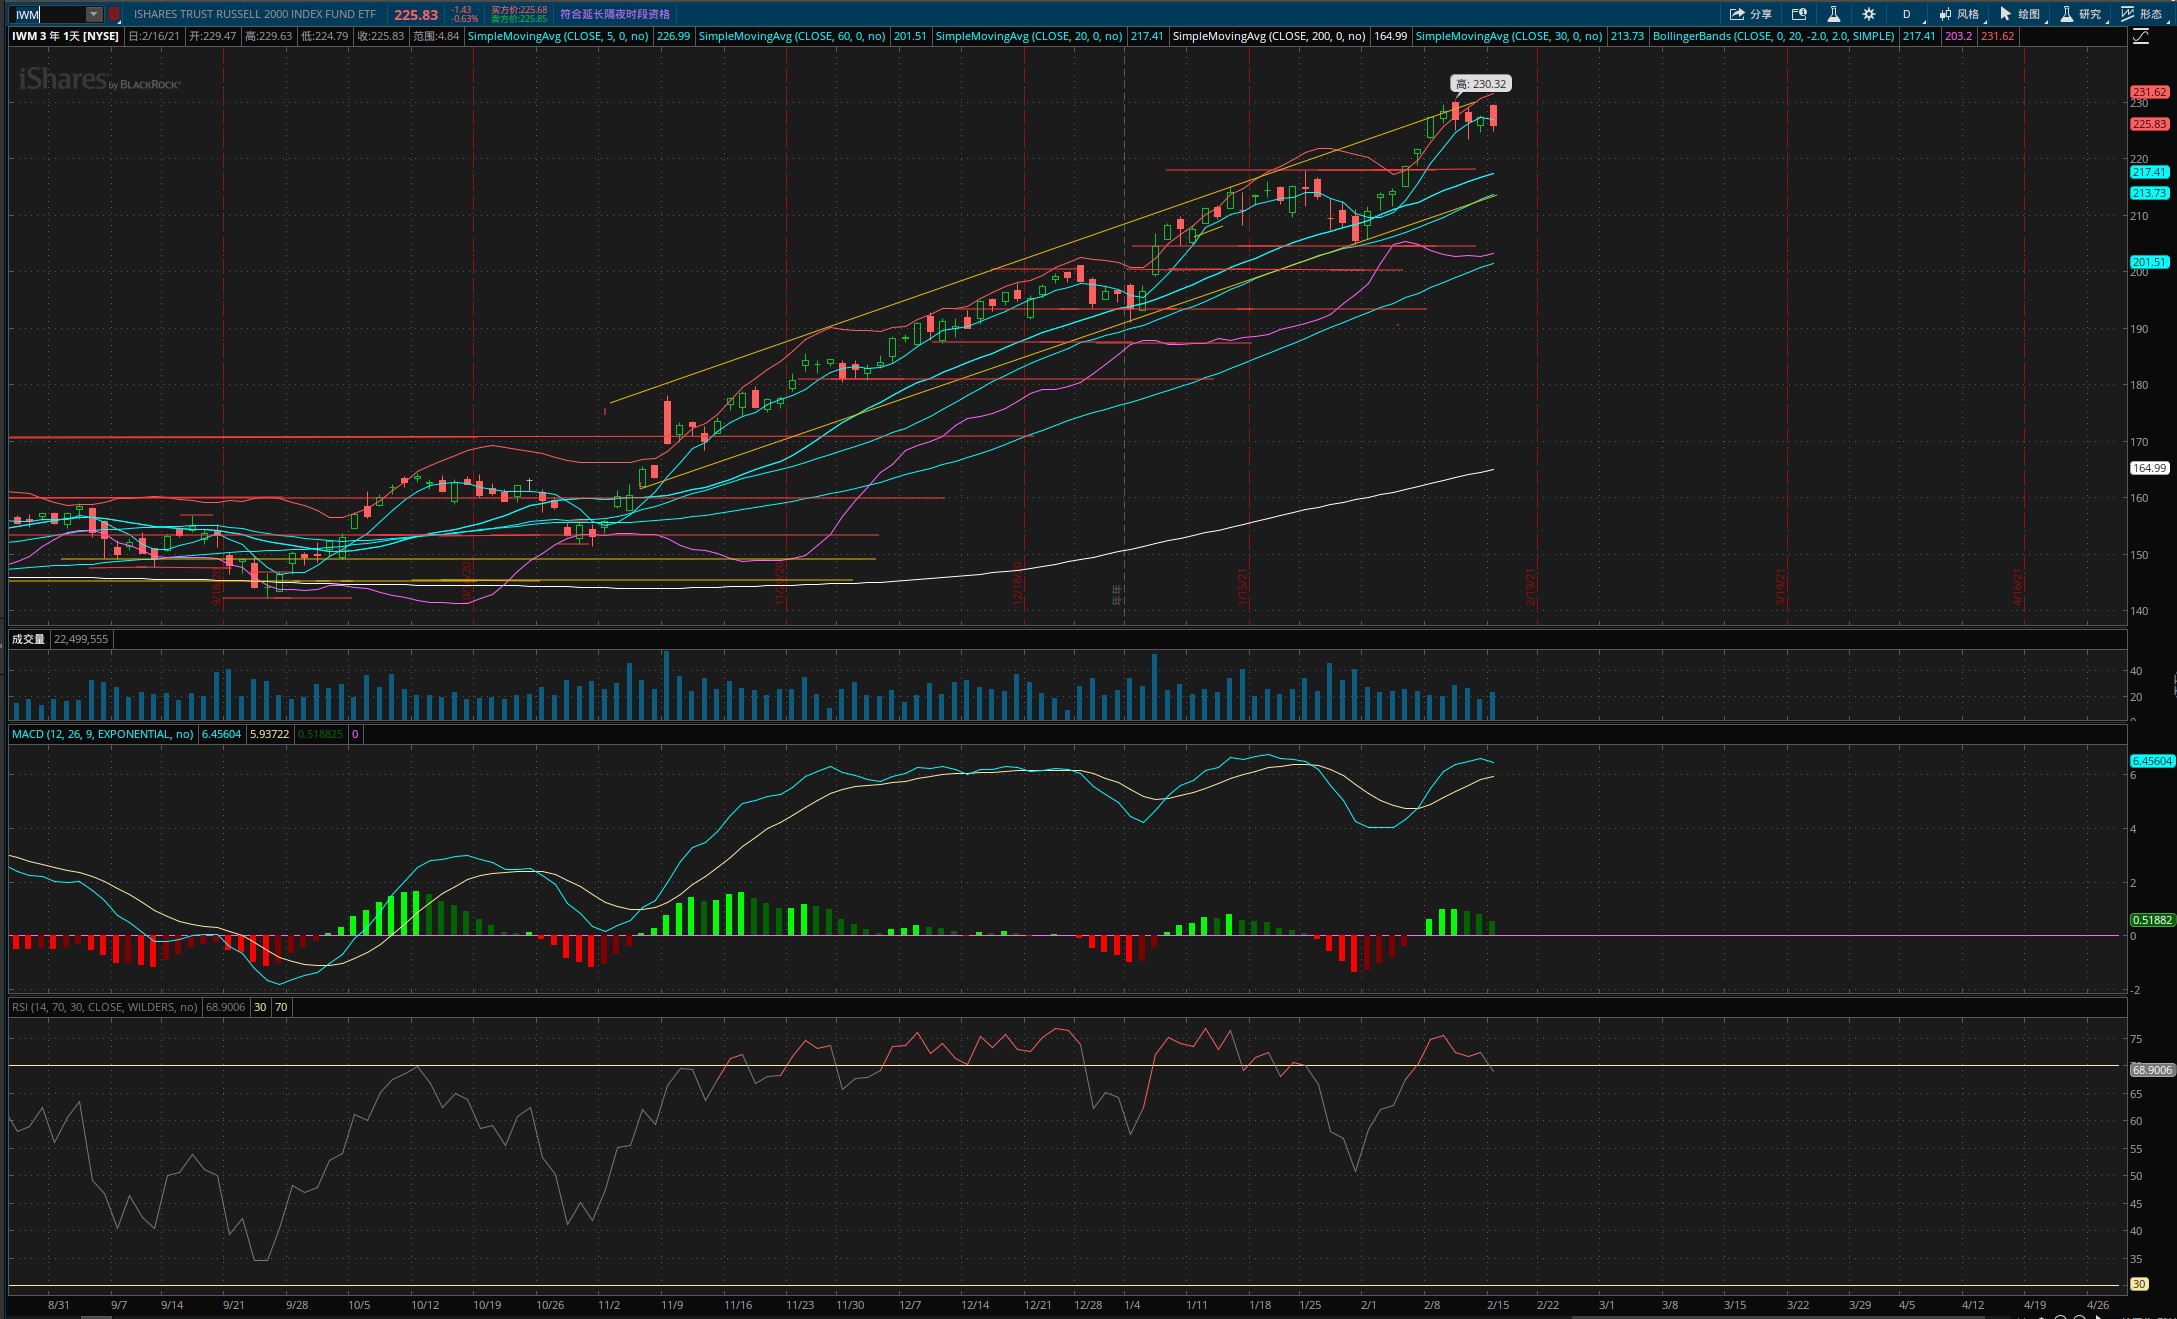Select SimpleMovingAvg (CLOSE, 30, 0, no) label

tap(1509, 36)
